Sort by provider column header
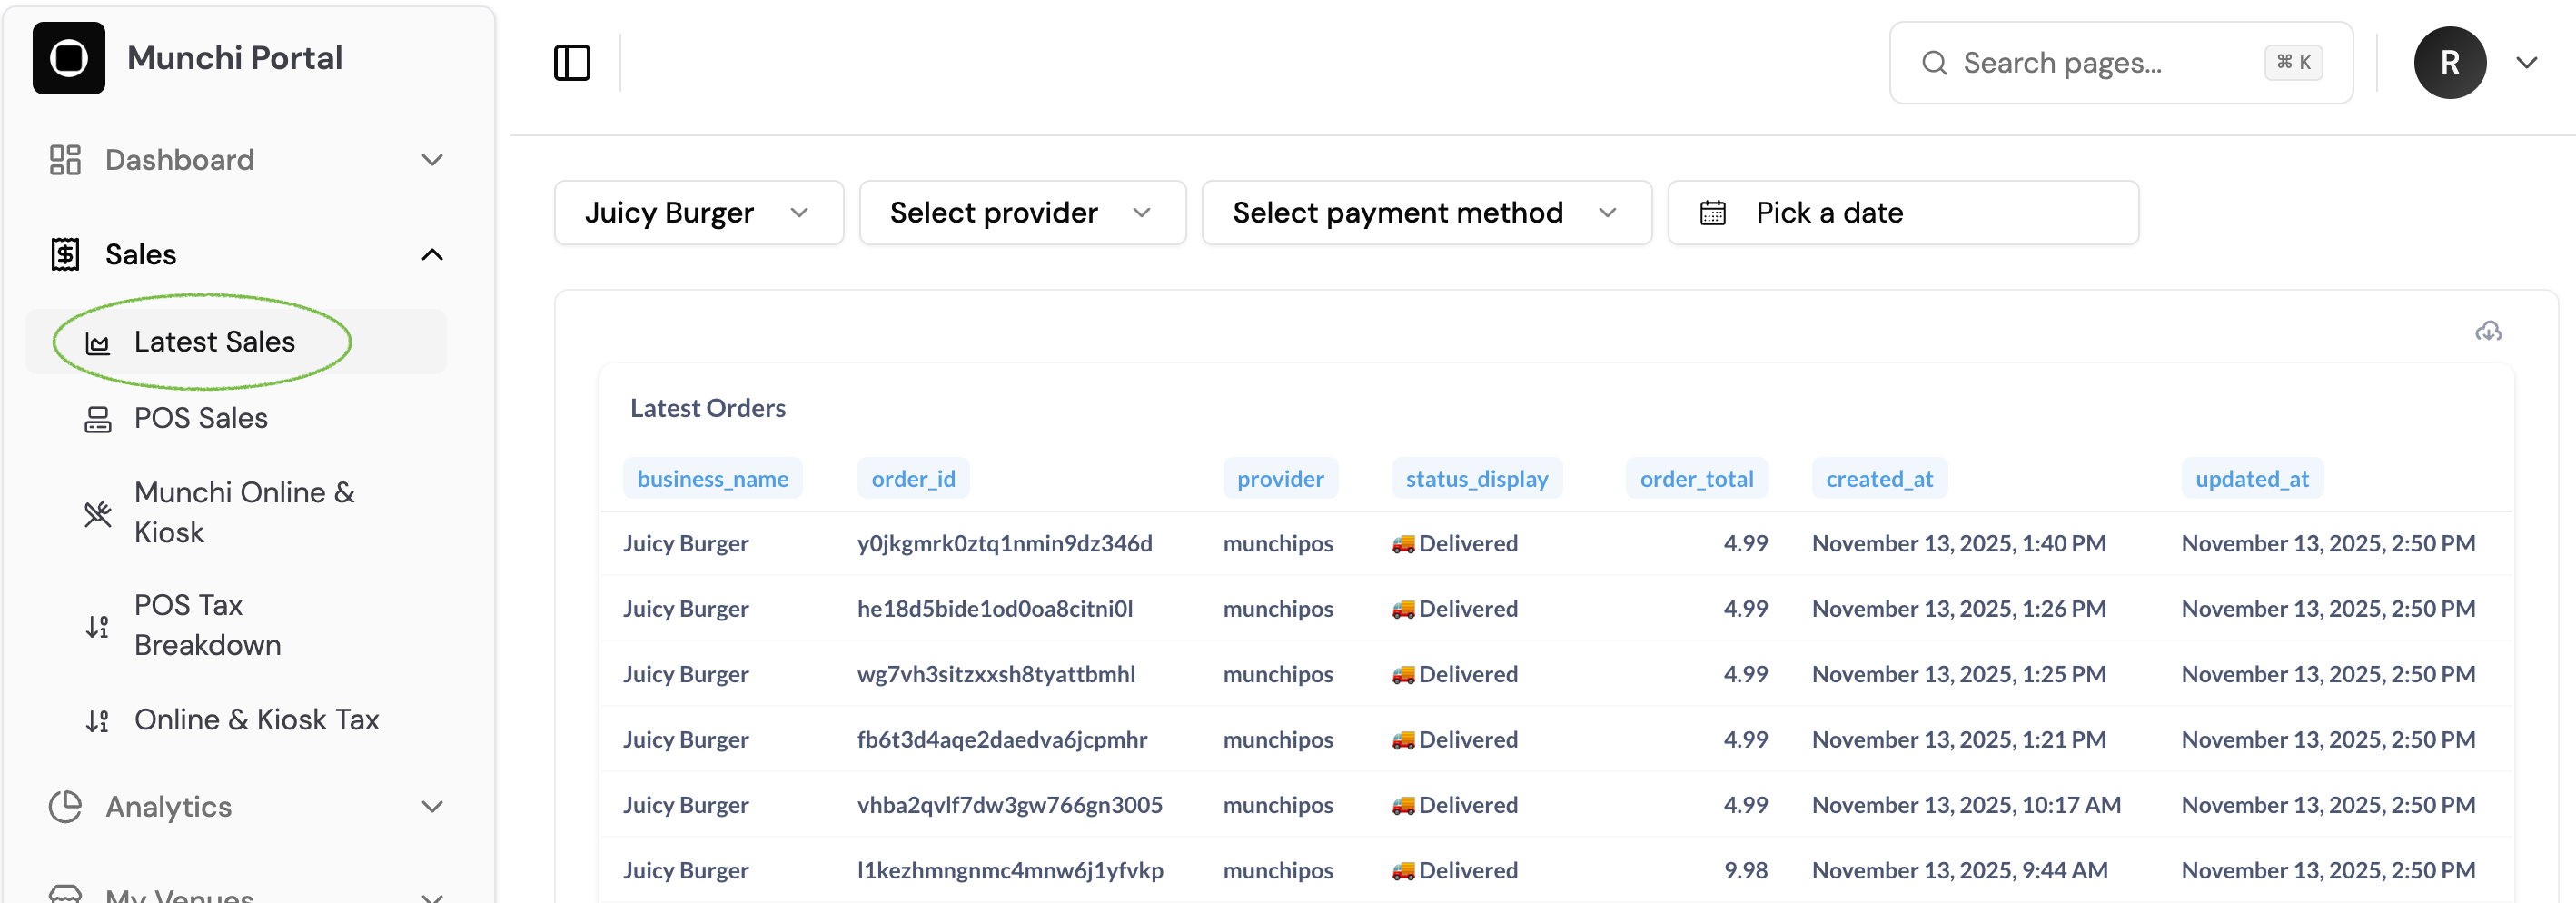Screen dimensions: 2576x903 point(1280,479)
